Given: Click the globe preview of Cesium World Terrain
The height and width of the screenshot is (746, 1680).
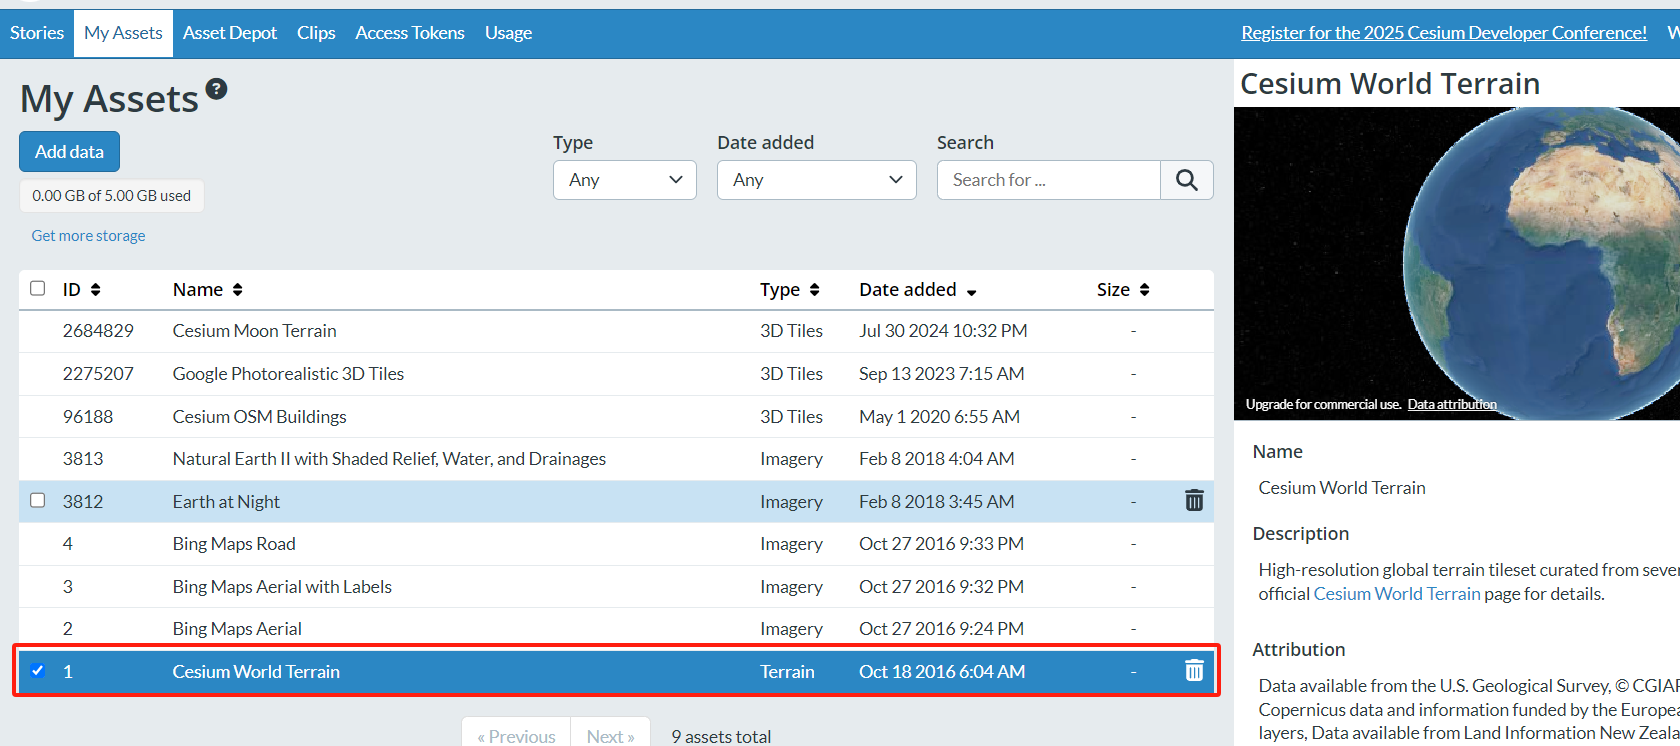Looking at the screenshot, I should 1457,263.
